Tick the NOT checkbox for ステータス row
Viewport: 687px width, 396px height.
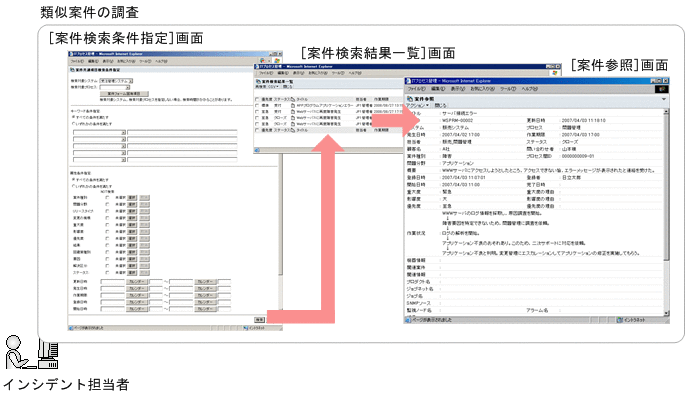tap(107, 272)
